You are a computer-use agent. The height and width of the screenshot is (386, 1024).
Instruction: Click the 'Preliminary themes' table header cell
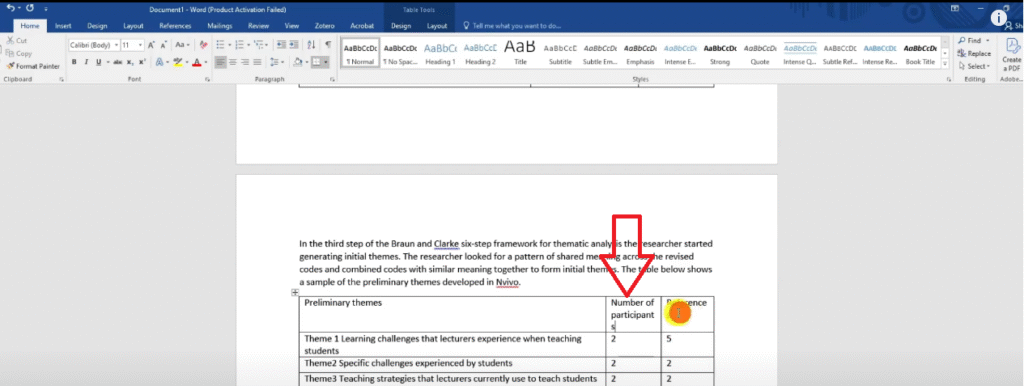point(453,314)
